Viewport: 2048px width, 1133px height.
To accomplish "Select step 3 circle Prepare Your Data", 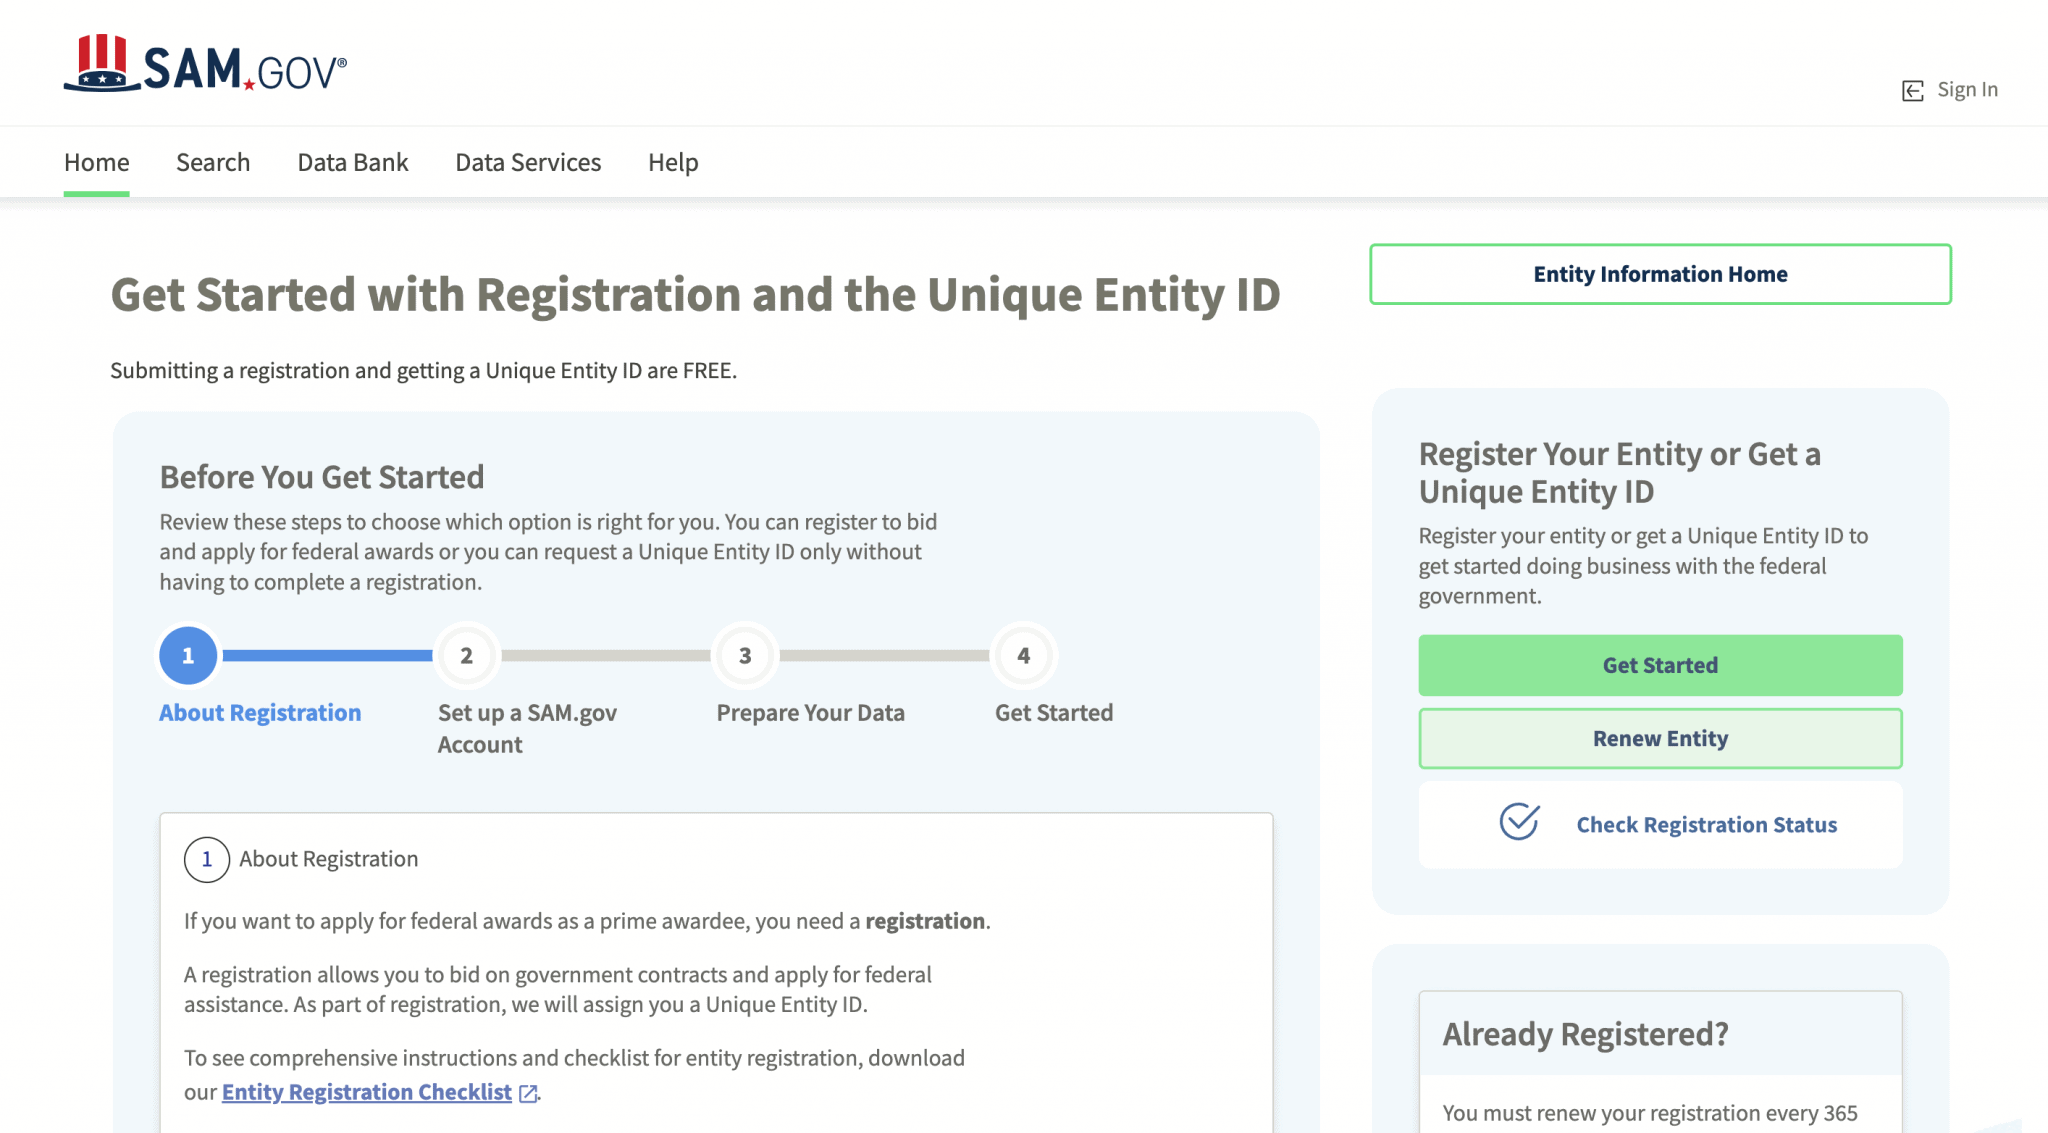I will pos(745,656).
